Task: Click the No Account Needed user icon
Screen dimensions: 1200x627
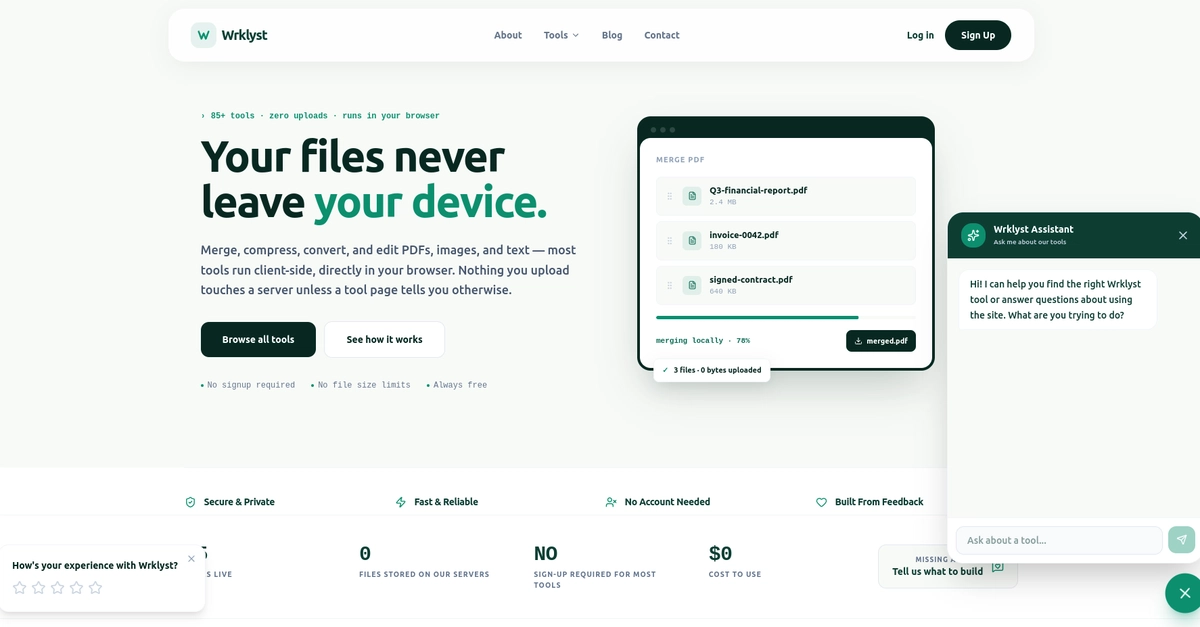Action: pyautogui.click(x=611, y=502)
